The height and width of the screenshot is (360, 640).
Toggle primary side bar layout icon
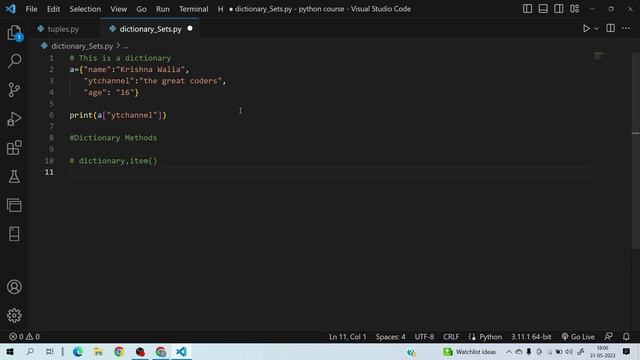pos(527,9)
